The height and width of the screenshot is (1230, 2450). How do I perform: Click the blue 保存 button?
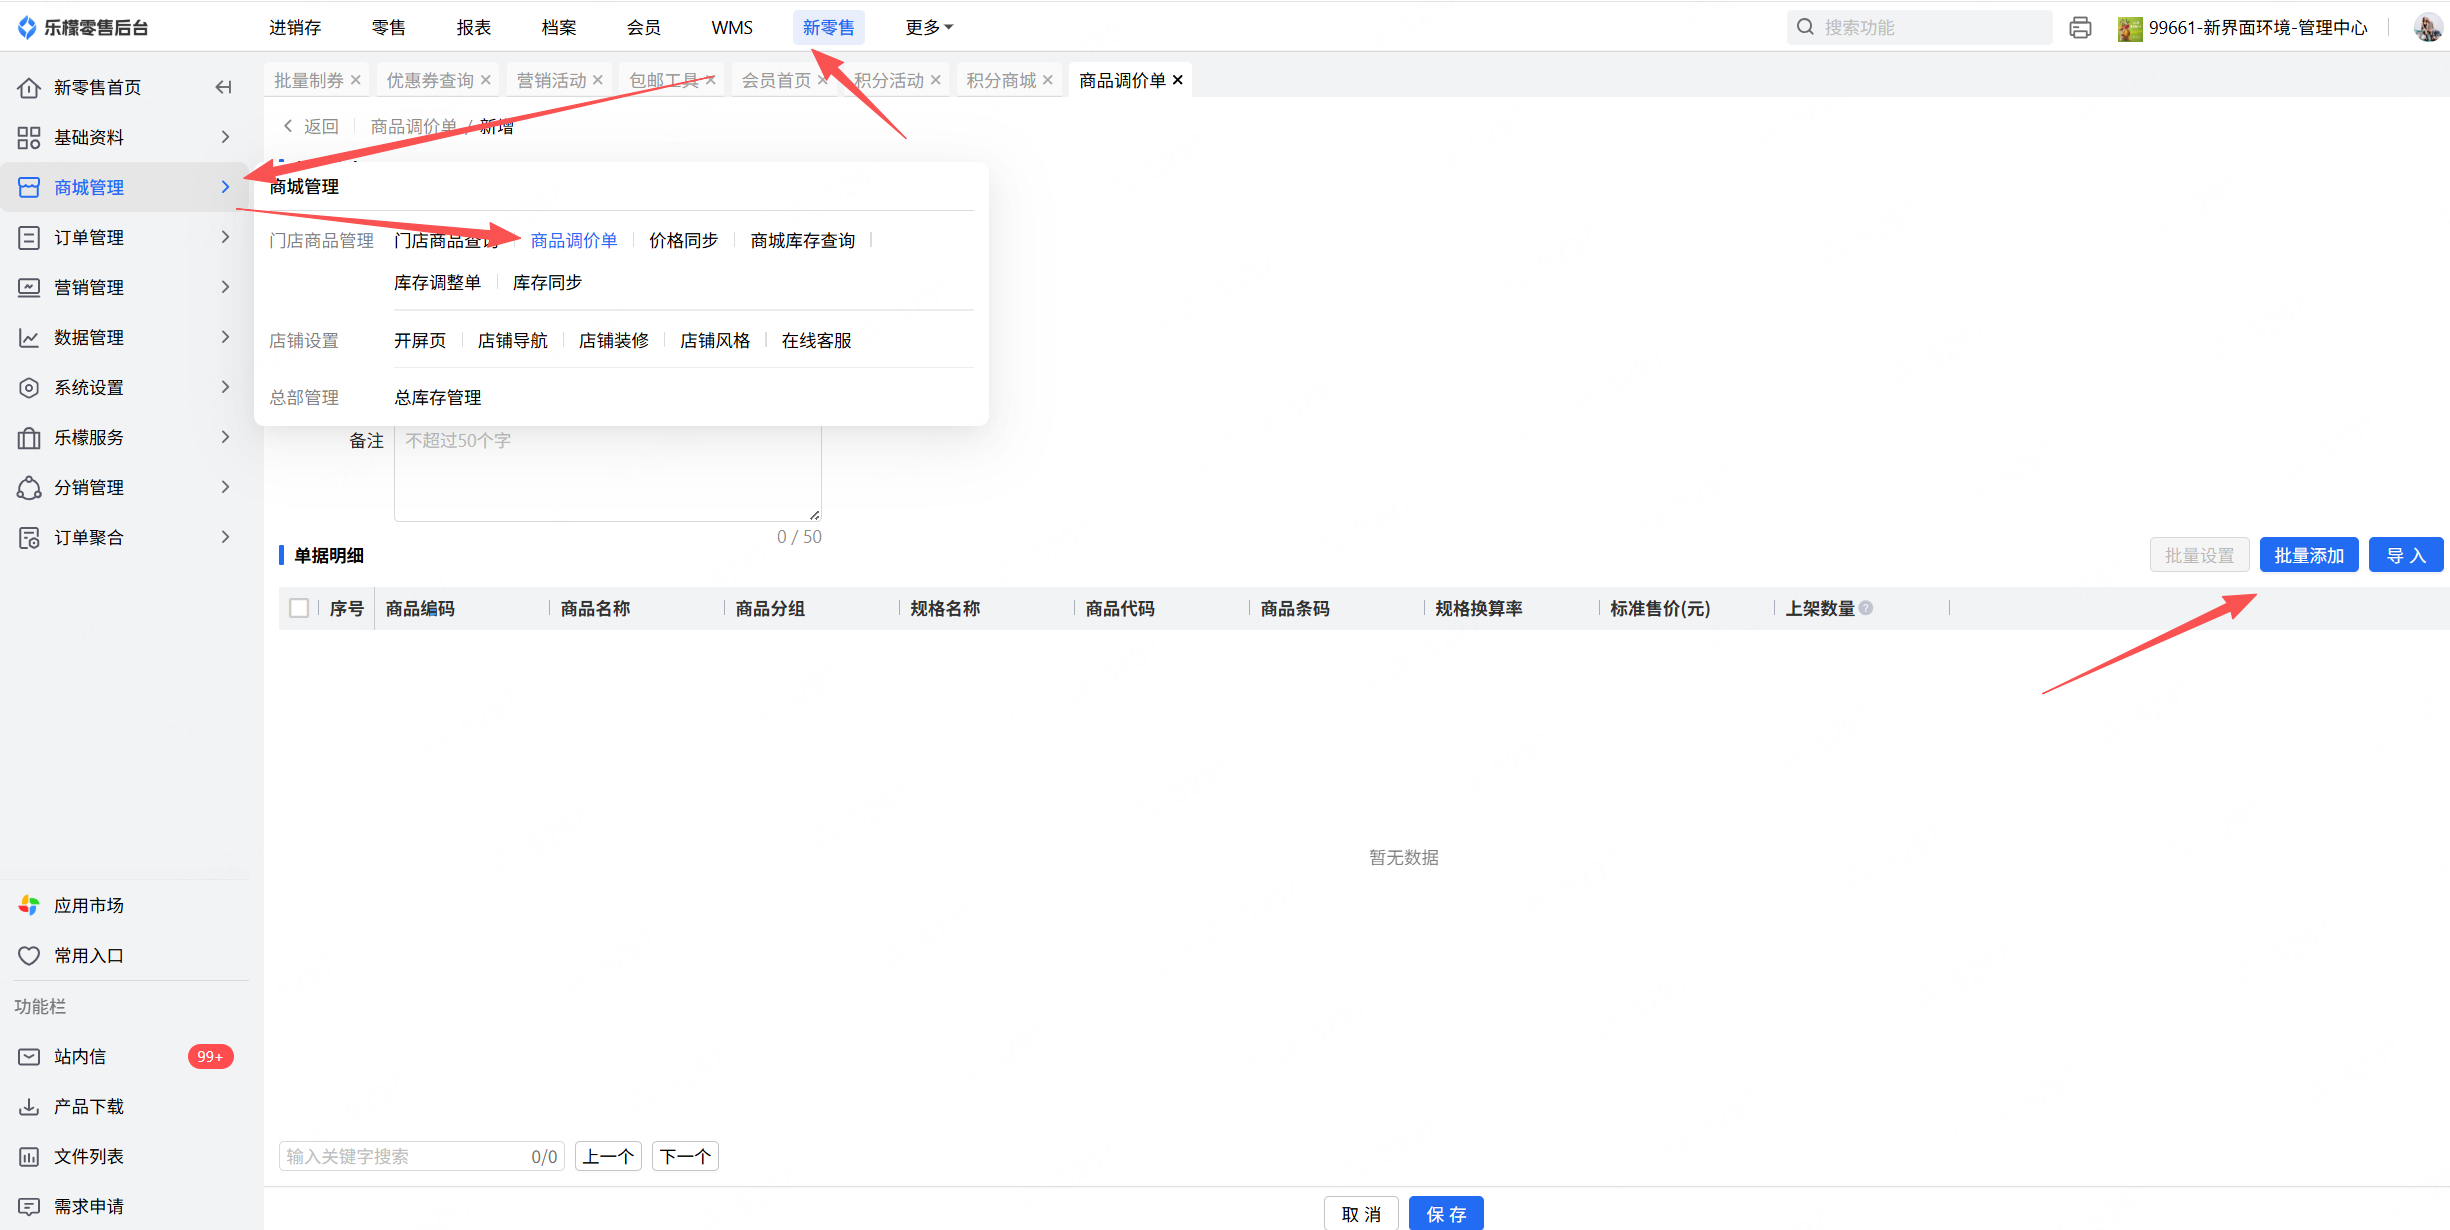[x=1445, y=1214]
